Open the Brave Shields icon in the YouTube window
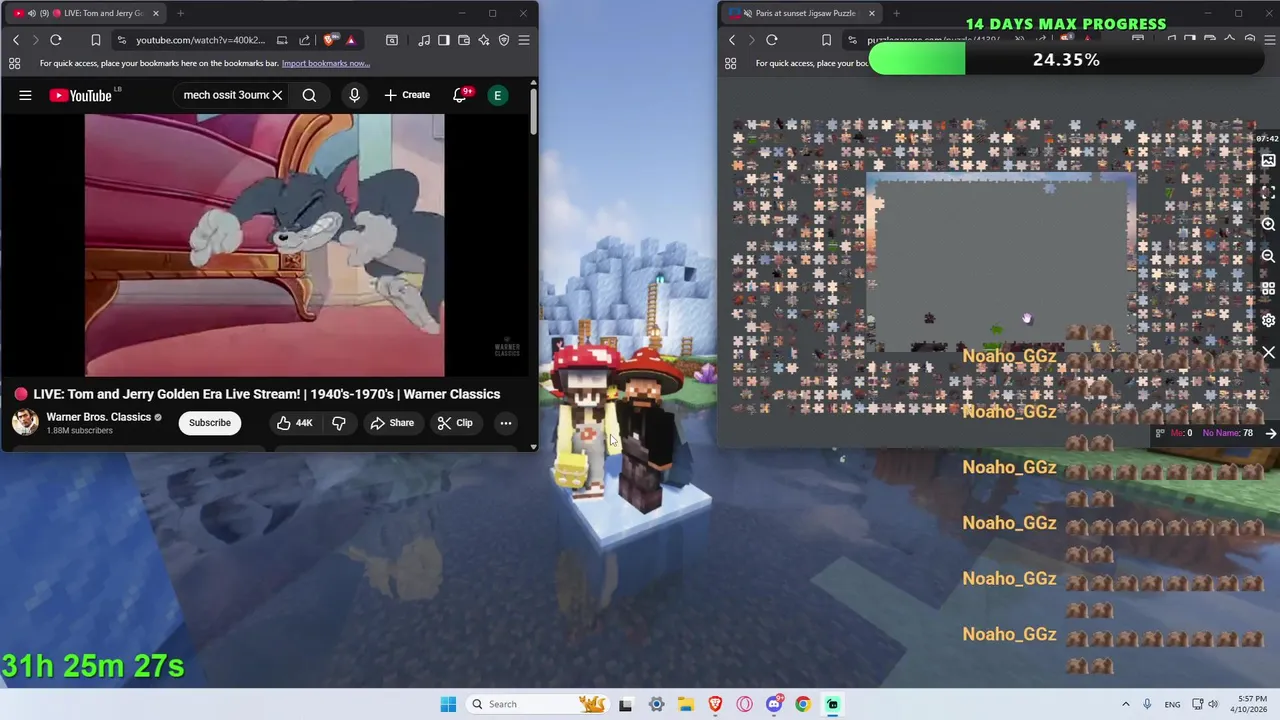 click(329, 40)
